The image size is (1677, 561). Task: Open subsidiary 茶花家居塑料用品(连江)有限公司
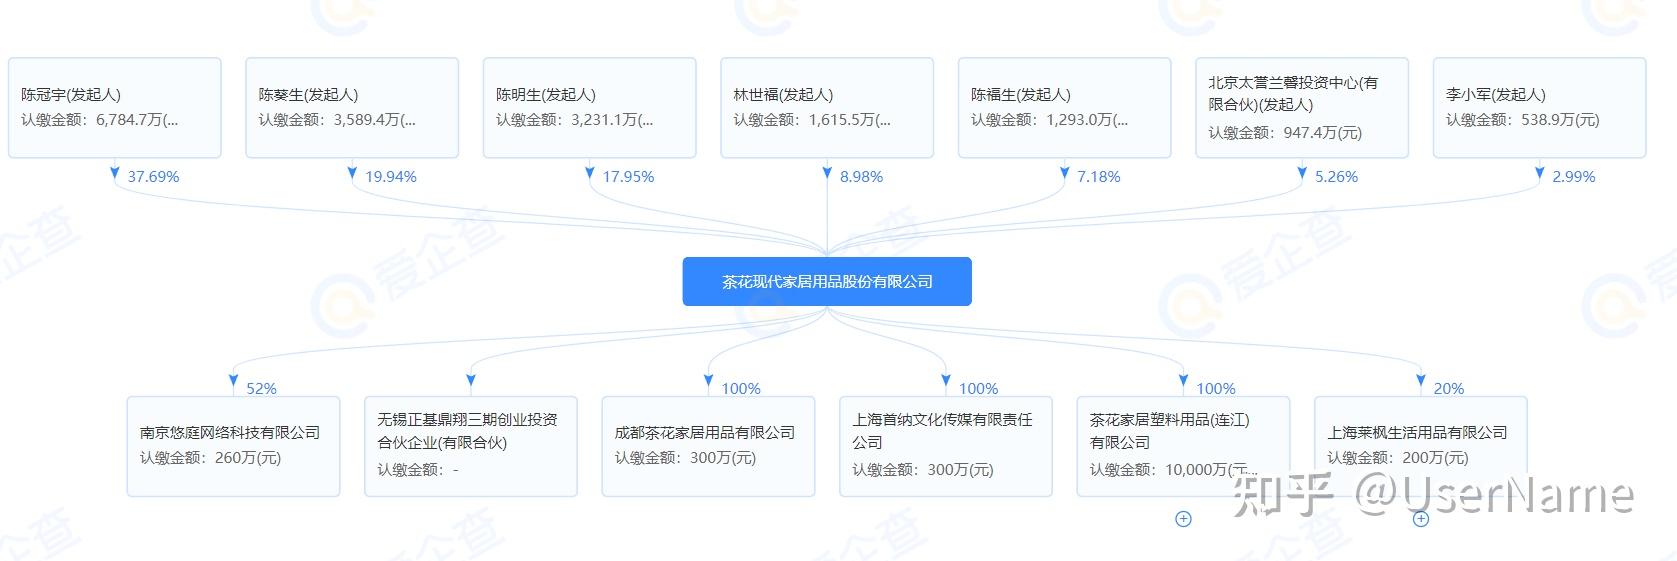click(1183, 447)
